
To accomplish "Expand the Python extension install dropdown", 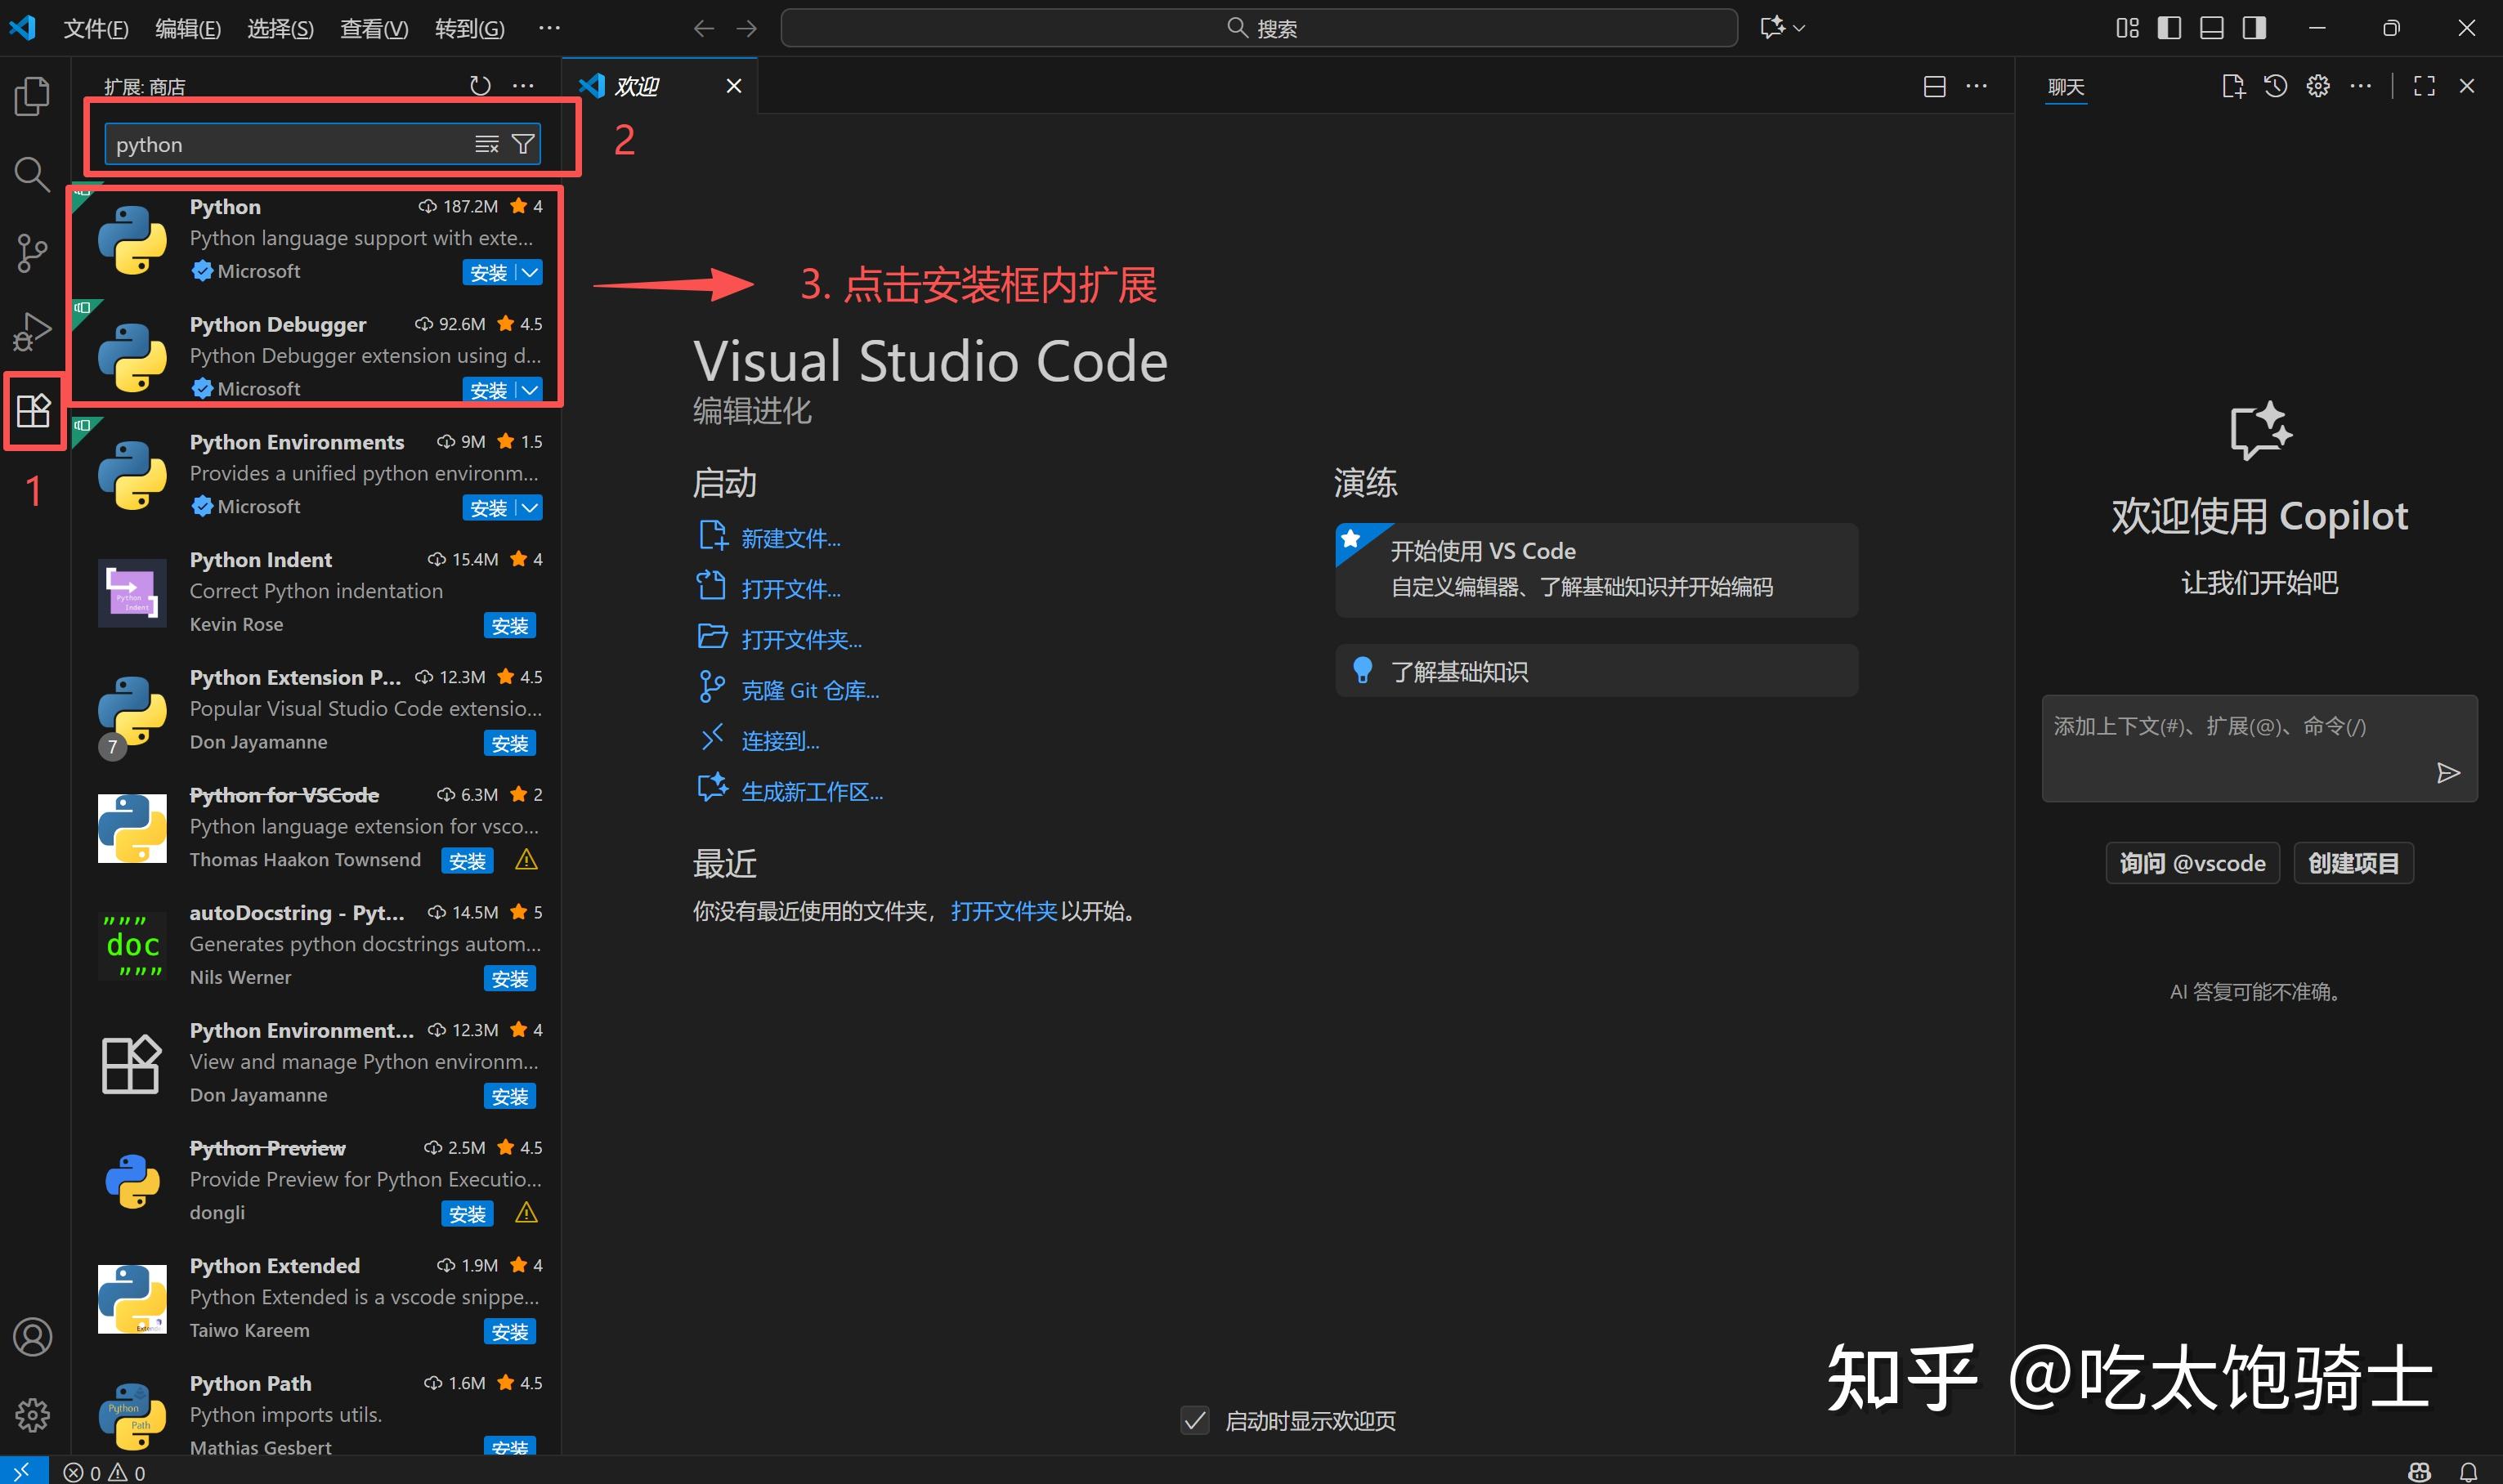I will [529, 272].
